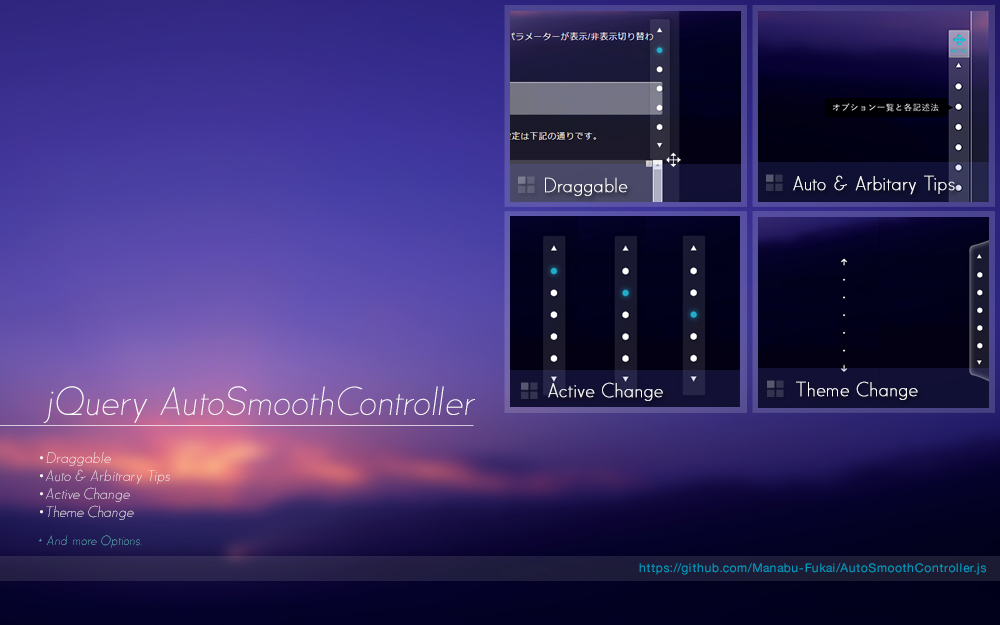Click the 定は下記の通りです text line
Screen dimensions: 1000x625
tap(554, 136)
